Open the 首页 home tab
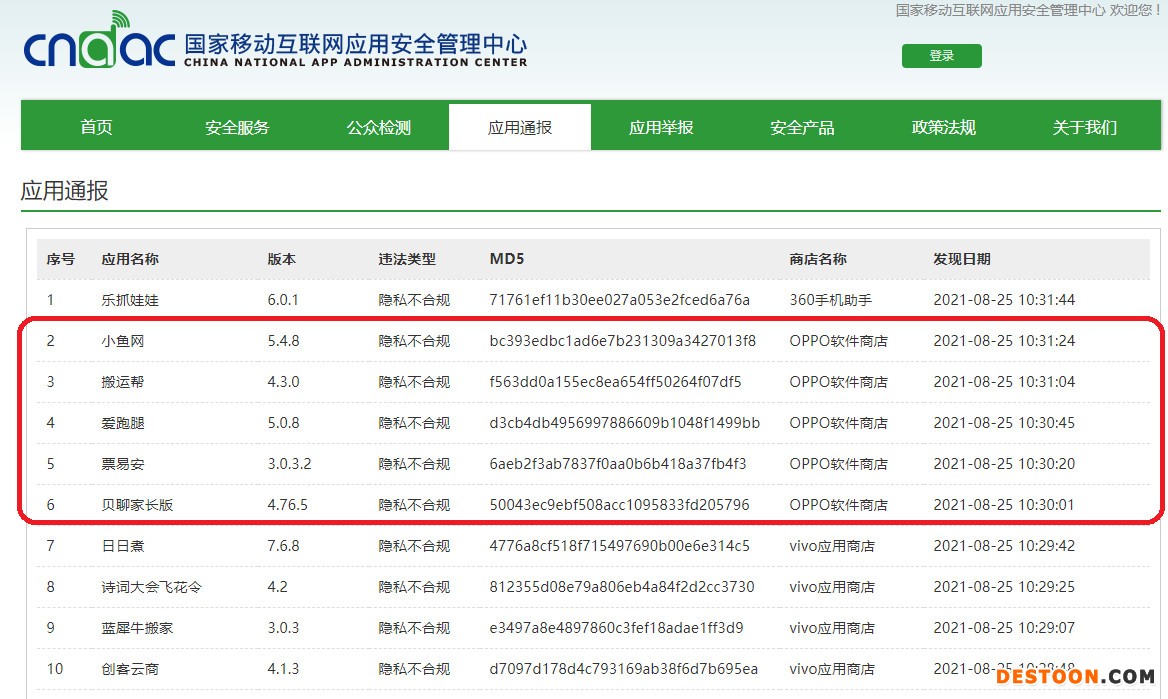Screen dimensions: 1168x699 [x=96, y=127]
